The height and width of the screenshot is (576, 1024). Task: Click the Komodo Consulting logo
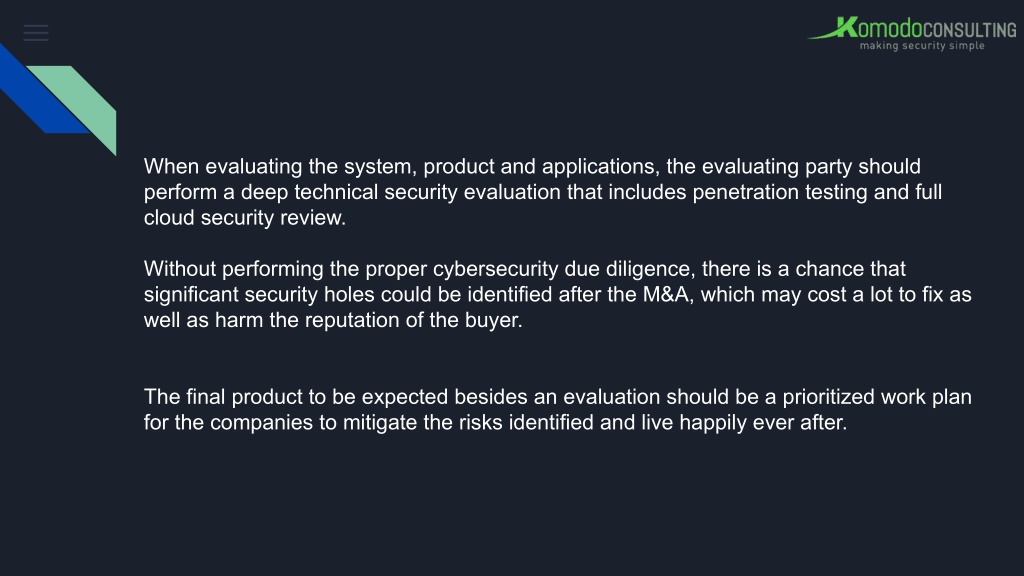point(912,33)
